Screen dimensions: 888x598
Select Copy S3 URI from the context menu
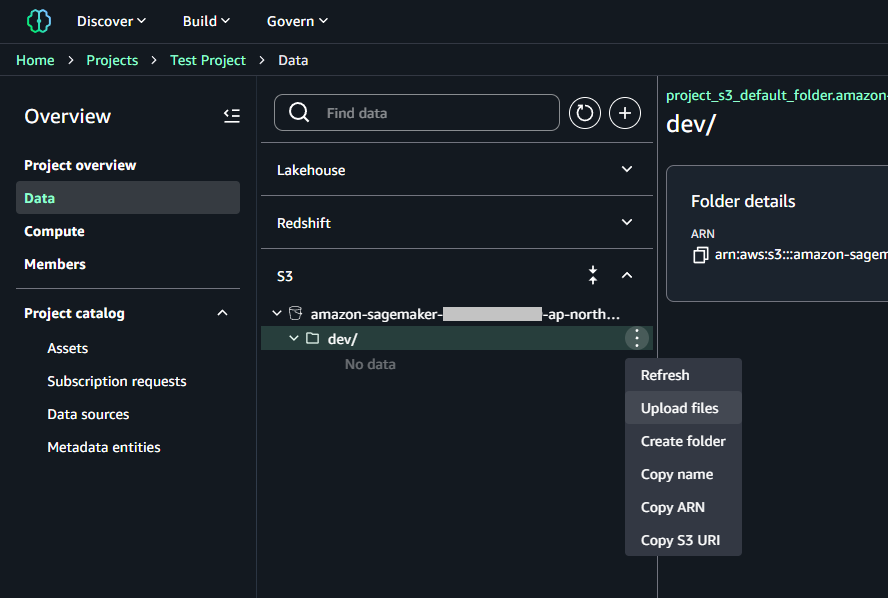[x=683, y=540]
